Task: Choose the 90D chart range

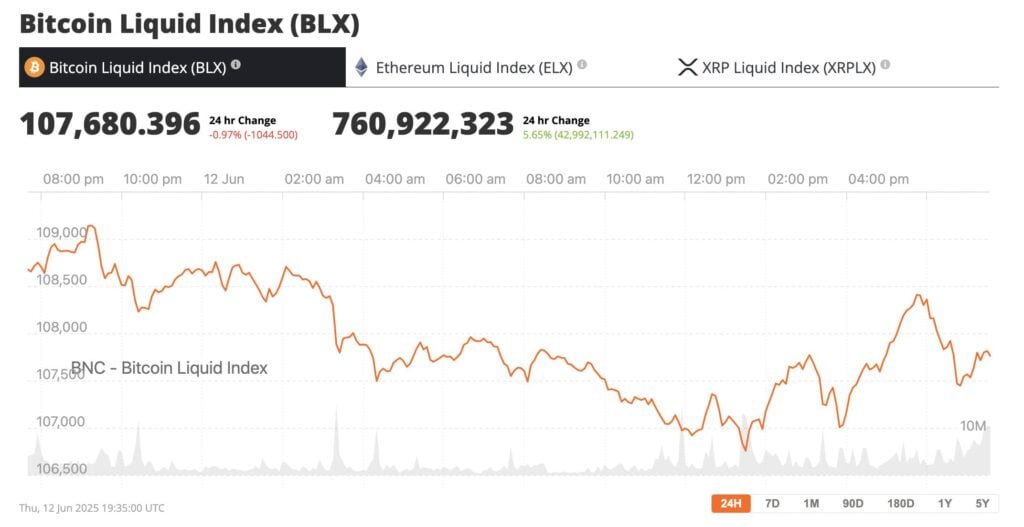Action: pos(853,503)
